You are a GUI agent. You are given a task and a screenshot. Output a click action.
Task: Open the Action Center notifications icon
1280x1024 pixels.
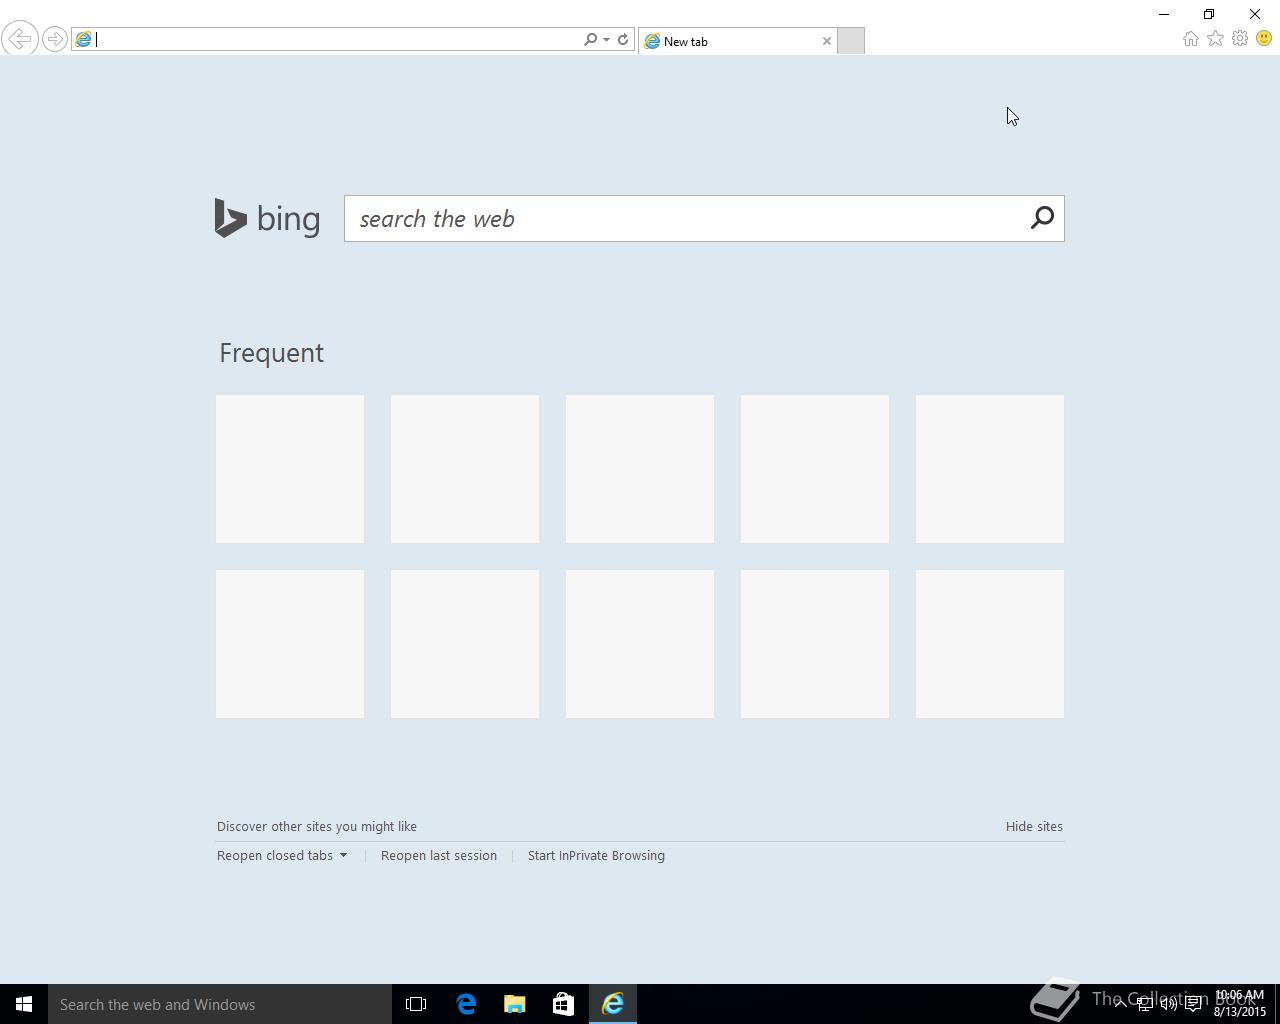[x=1193, y=1004]
